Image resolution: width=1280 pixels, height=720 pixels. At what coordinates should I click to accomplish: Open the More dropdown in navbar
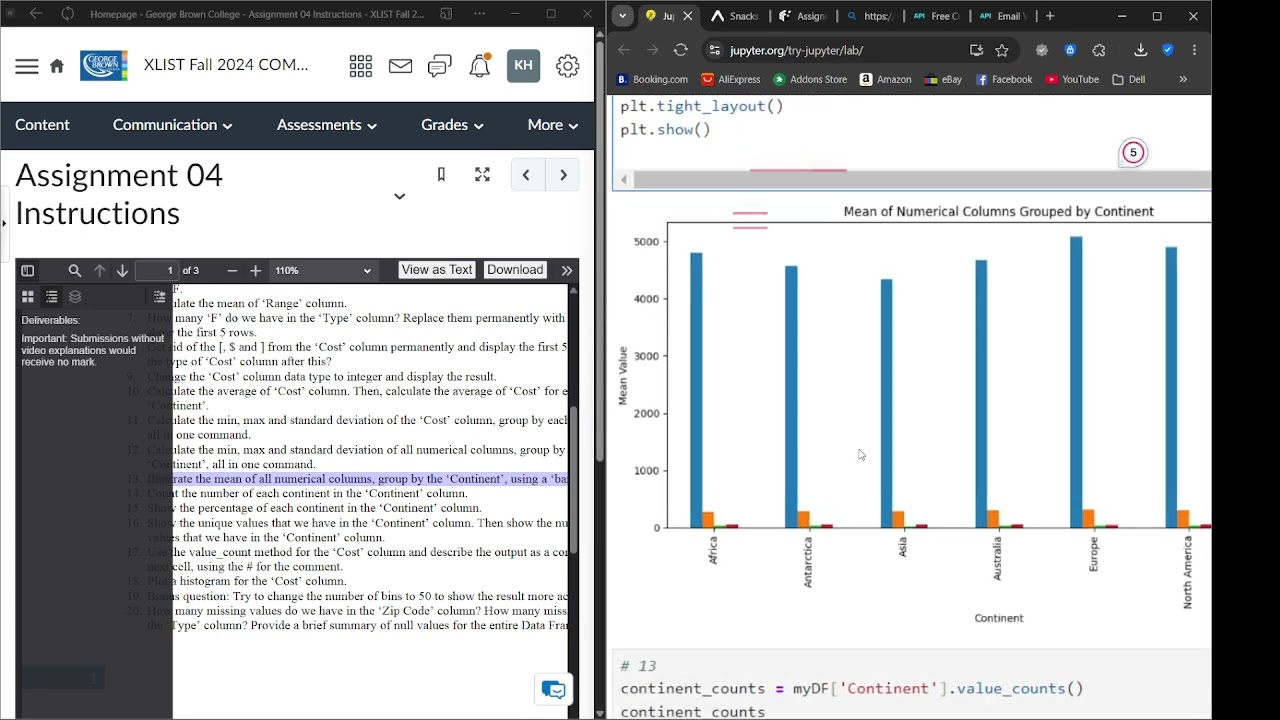tap(553, 125)
